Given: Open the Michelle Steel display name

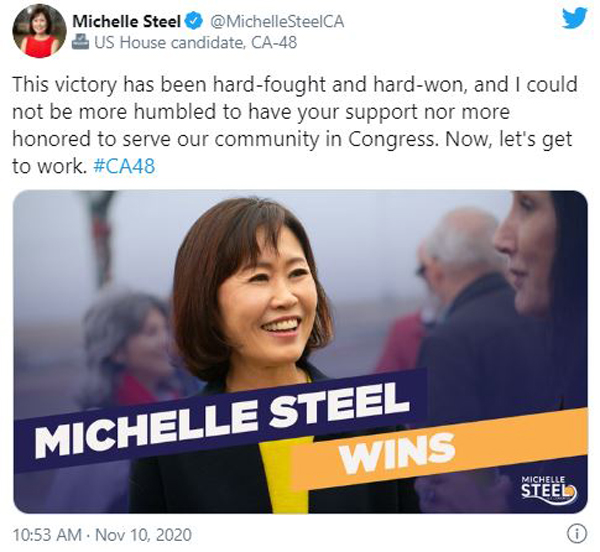Looking at the screenshot, I should coord(126,21).
